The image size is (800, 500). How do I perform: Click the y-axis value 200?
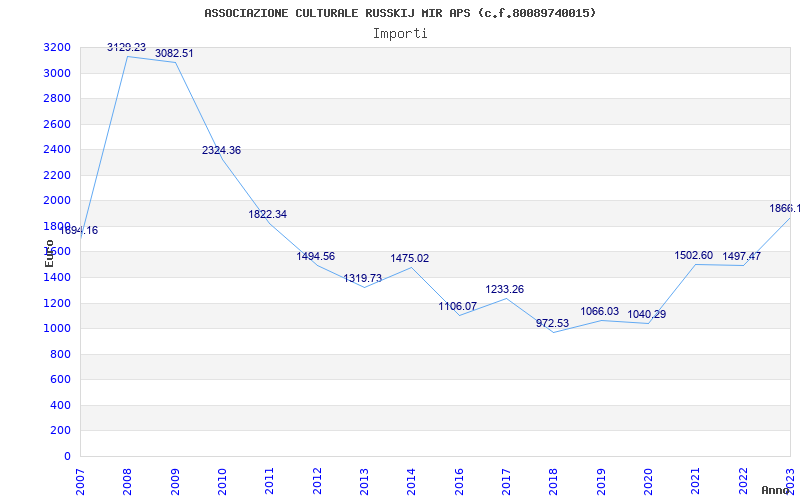pos(60,431)
